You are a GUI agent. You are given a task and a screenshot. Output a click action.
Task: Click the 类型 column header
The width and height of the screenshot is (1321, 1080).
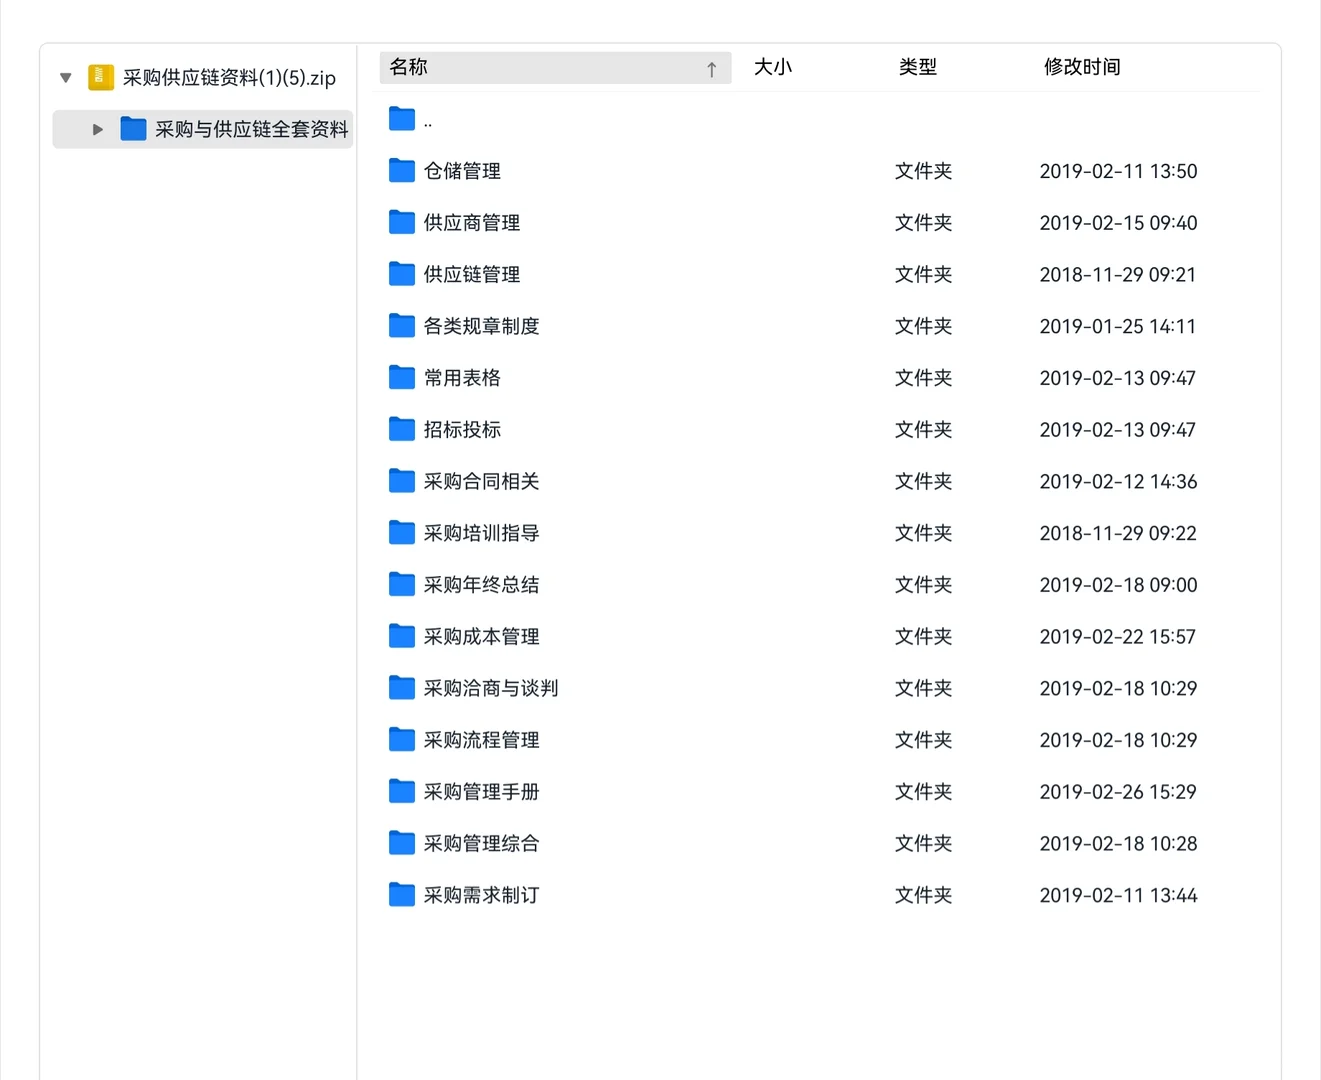pyautogui.click(x=917, y=67)
